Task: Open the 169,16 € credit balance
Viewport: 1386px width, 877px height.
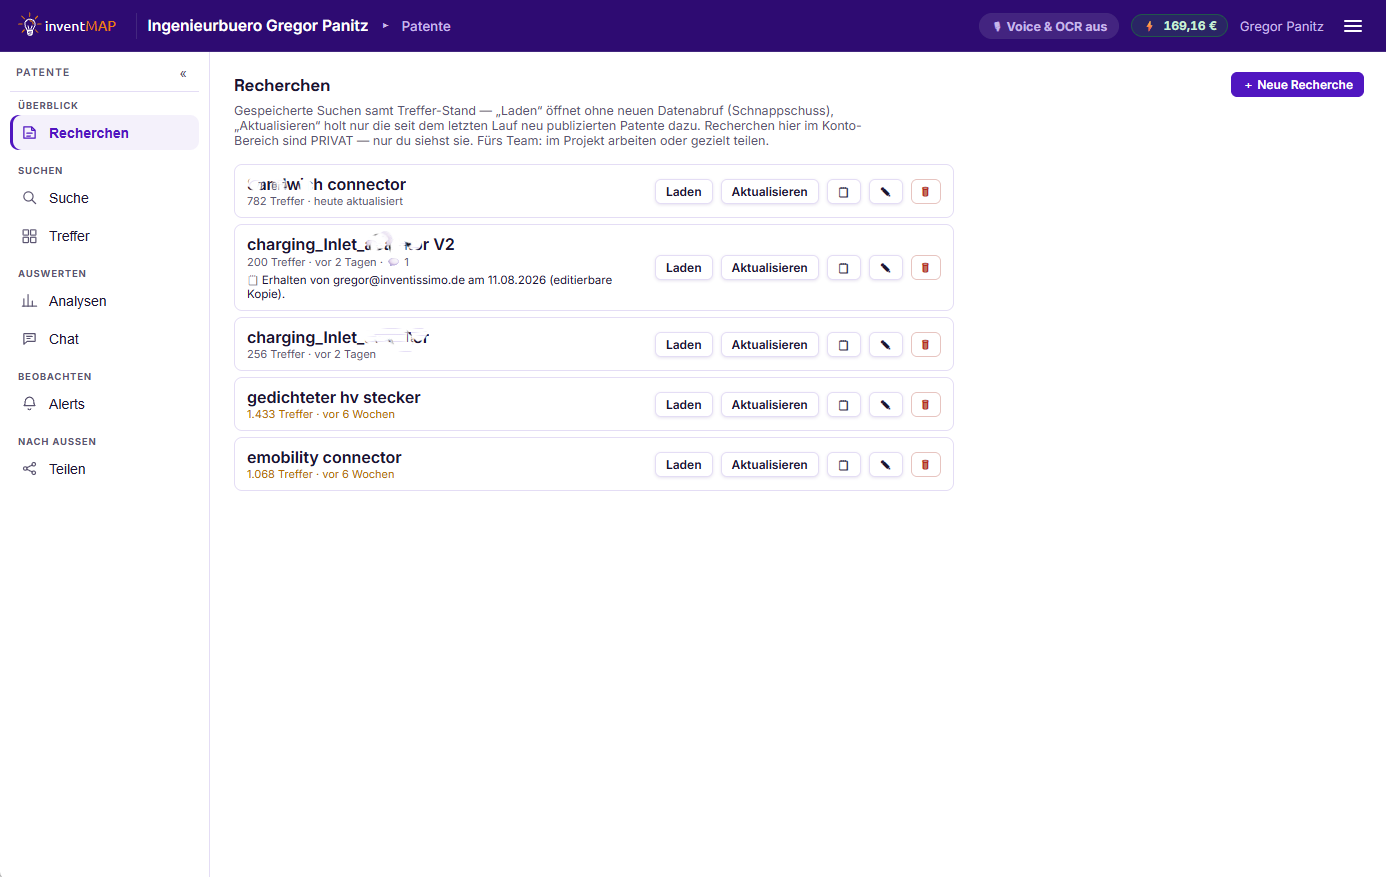Action: click(1179, 26)
